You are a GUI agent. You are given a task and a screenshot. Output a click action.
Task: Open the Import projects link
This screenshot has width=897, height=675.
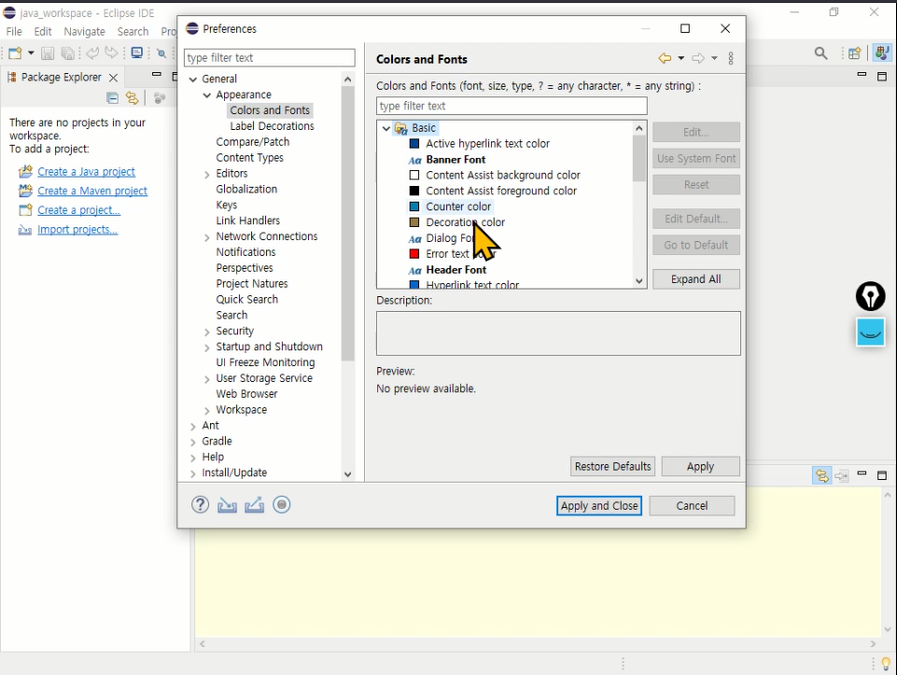77,230
